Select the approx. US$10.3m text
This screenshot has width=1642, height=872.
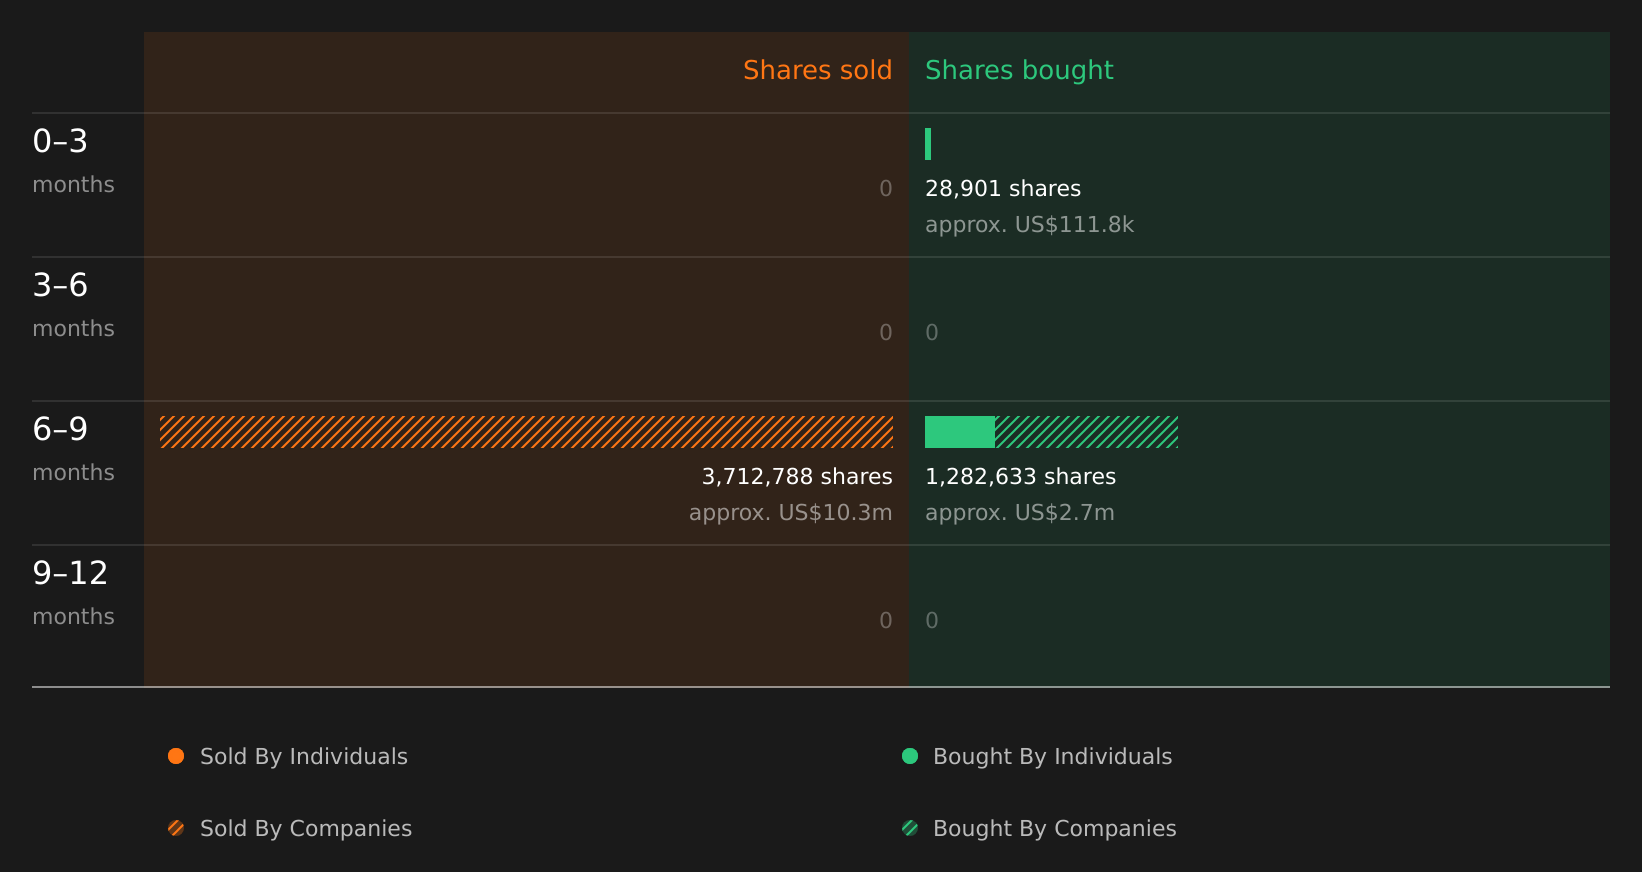pyautogui.click(x=790, y=513)
